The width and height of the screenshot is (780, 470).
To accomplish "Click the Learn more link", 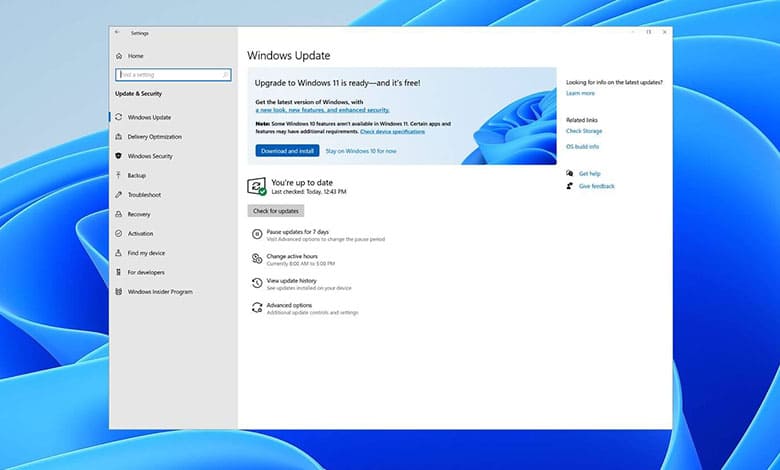I will coord(580,94).
